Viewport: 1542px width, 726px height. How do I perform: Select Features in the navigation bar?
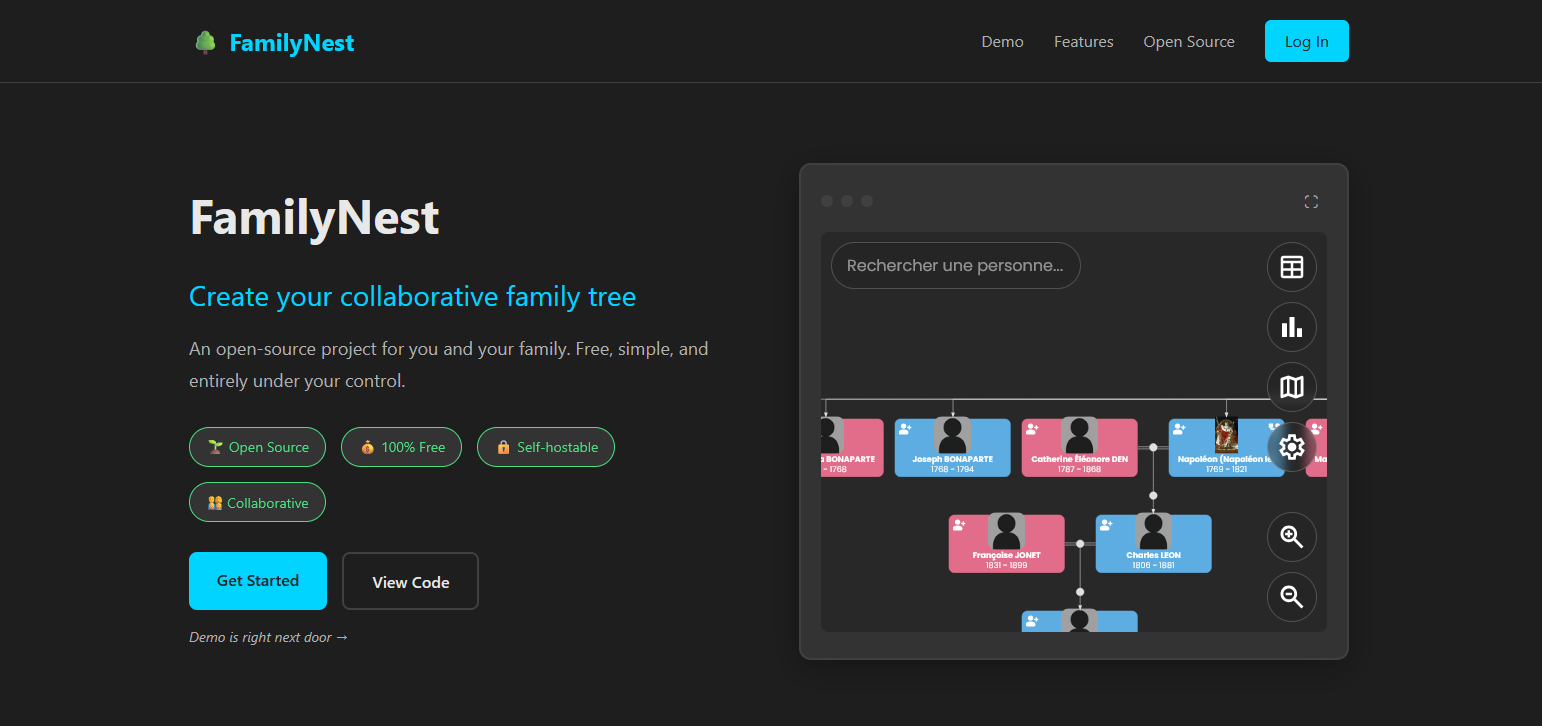[1083, 41]
